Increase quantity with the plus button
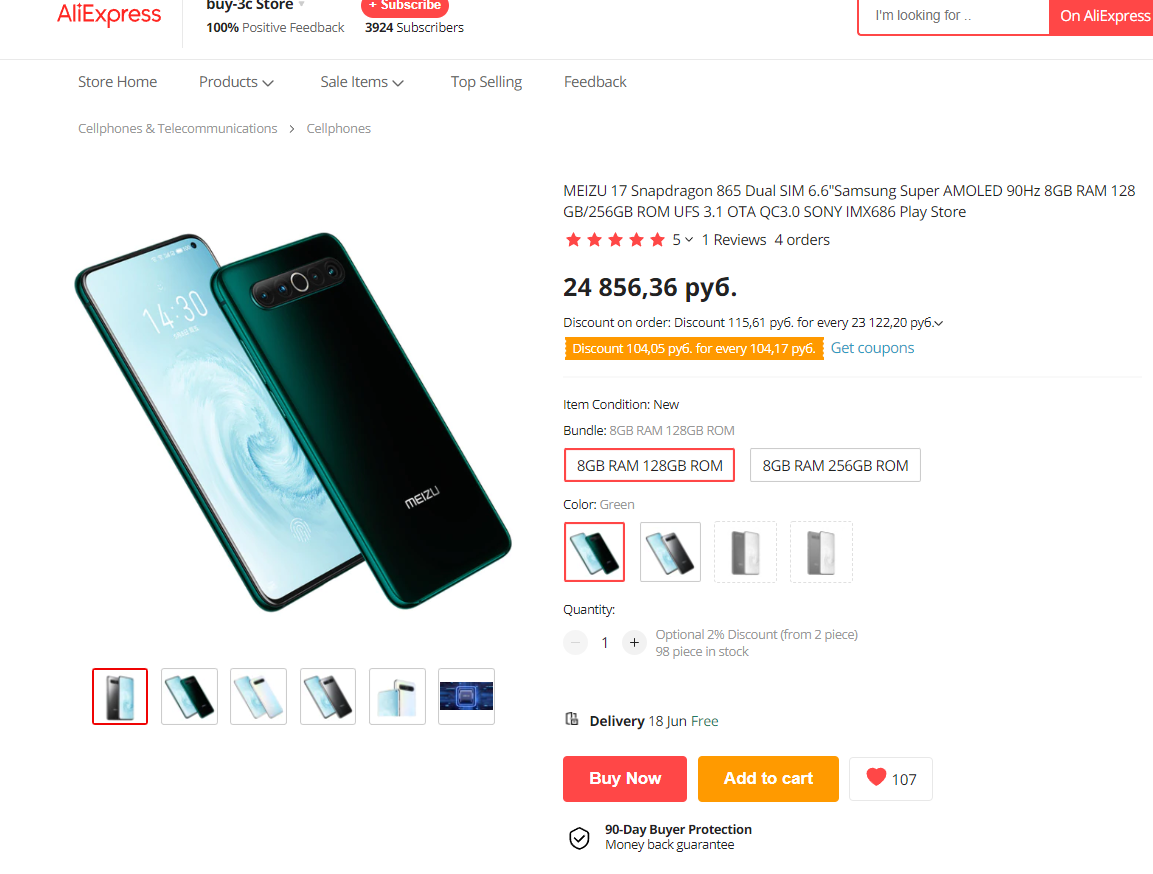1153x874 pixels. [x=634, y=642]
